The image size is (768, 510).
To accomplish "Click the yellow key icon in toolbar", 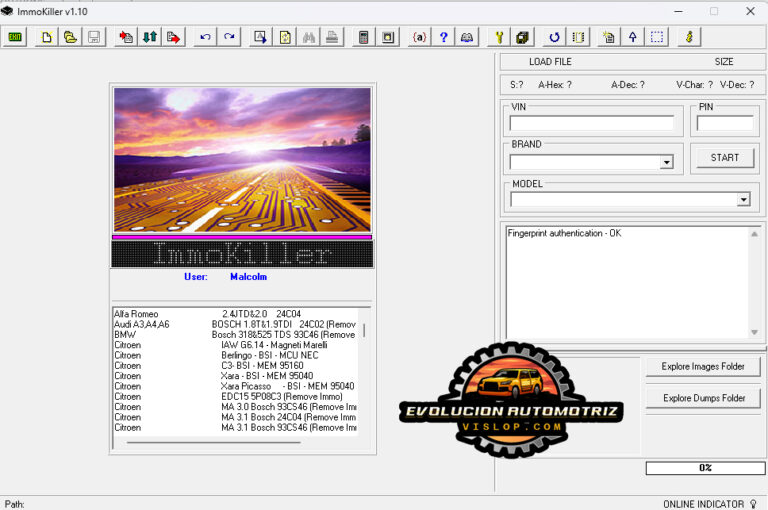I will (498, 37).
